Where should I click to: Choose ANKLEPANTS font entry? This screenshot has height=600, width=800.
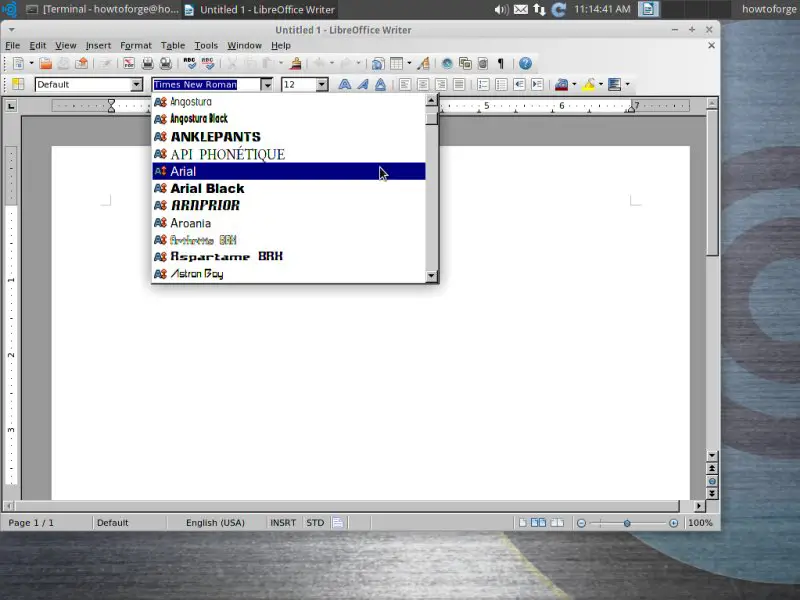(x=289, y=136)
